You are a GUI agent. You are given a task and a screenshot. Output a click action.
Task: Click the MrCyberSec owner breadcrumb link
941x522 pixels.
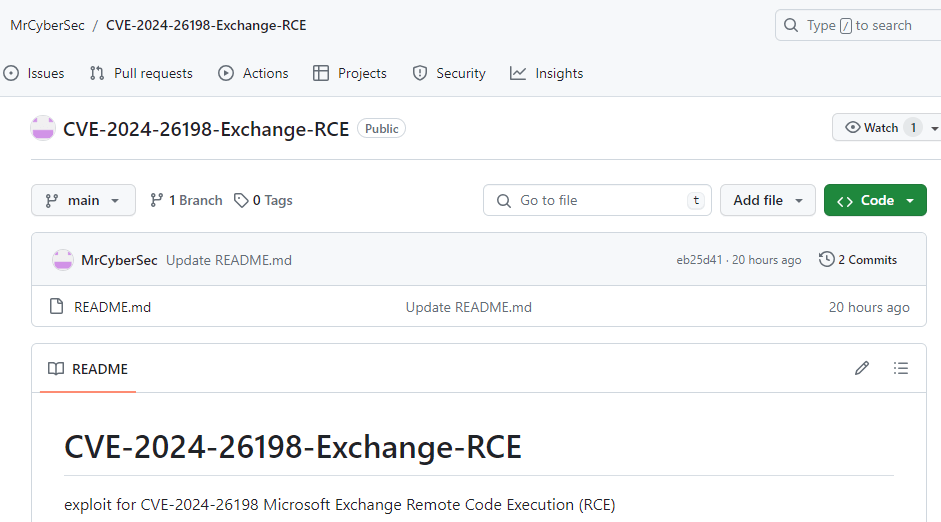point(47,25)
